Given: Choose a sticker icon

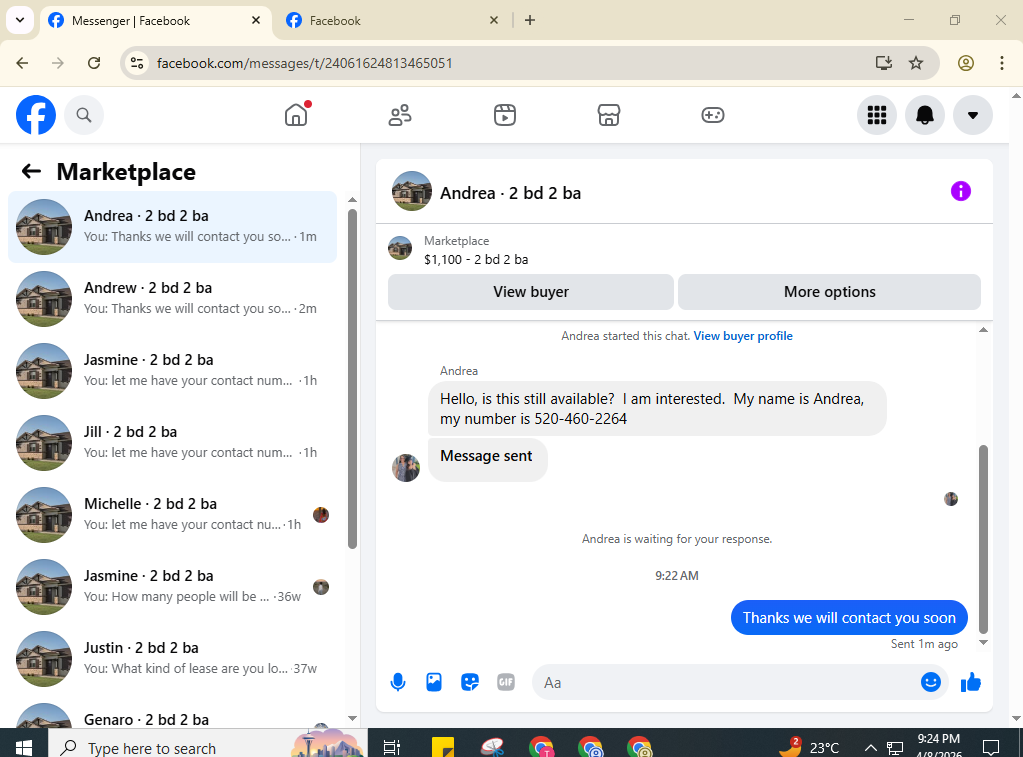Looking at the screenshot, I should (x=470, y=683).
